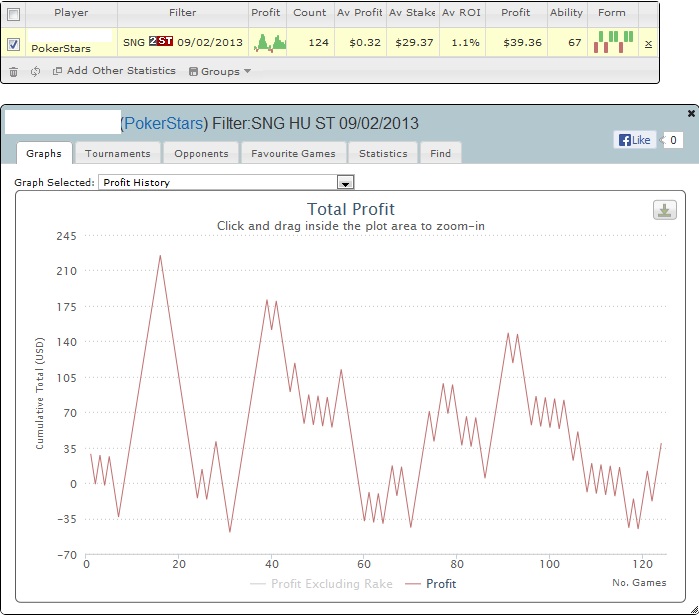Toggle the select-all checkbox in table header

(13, 14)
